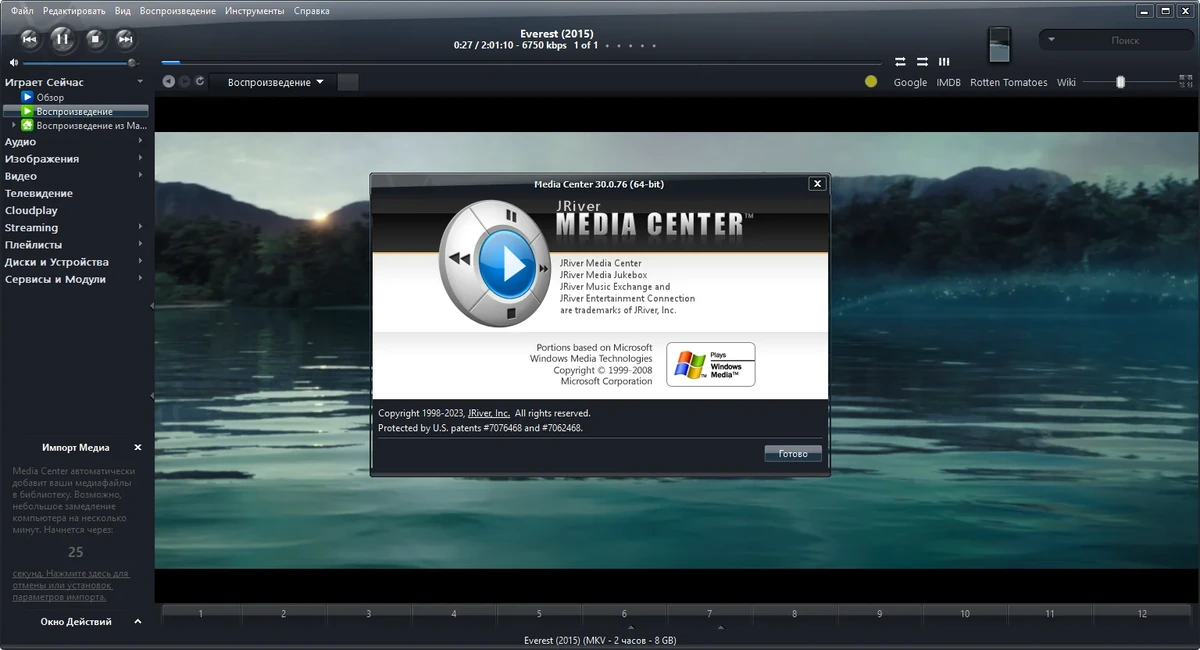Click the import cancel link text

coord(70,585)
